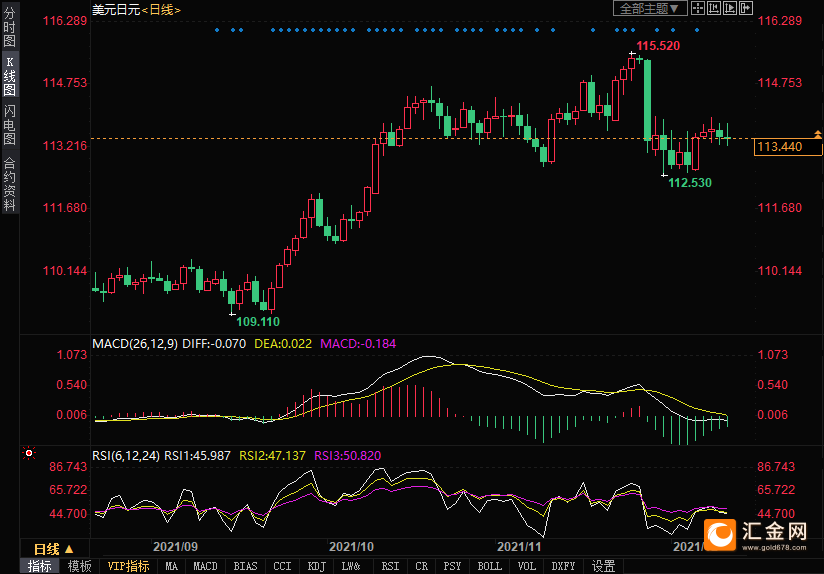Switch to 分时图 view
This screenshot has height=574, width=824.
click(9, 27)
